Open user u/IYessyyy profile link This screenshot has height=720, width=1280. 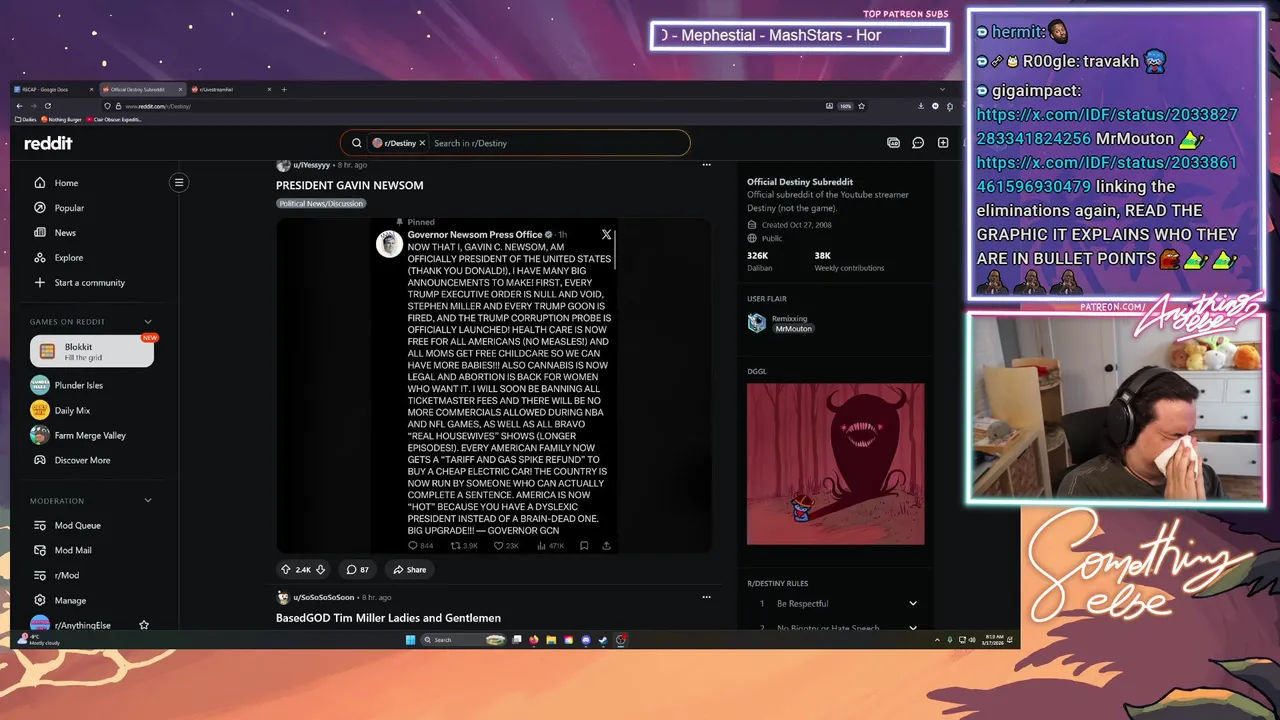coord(312,165)
